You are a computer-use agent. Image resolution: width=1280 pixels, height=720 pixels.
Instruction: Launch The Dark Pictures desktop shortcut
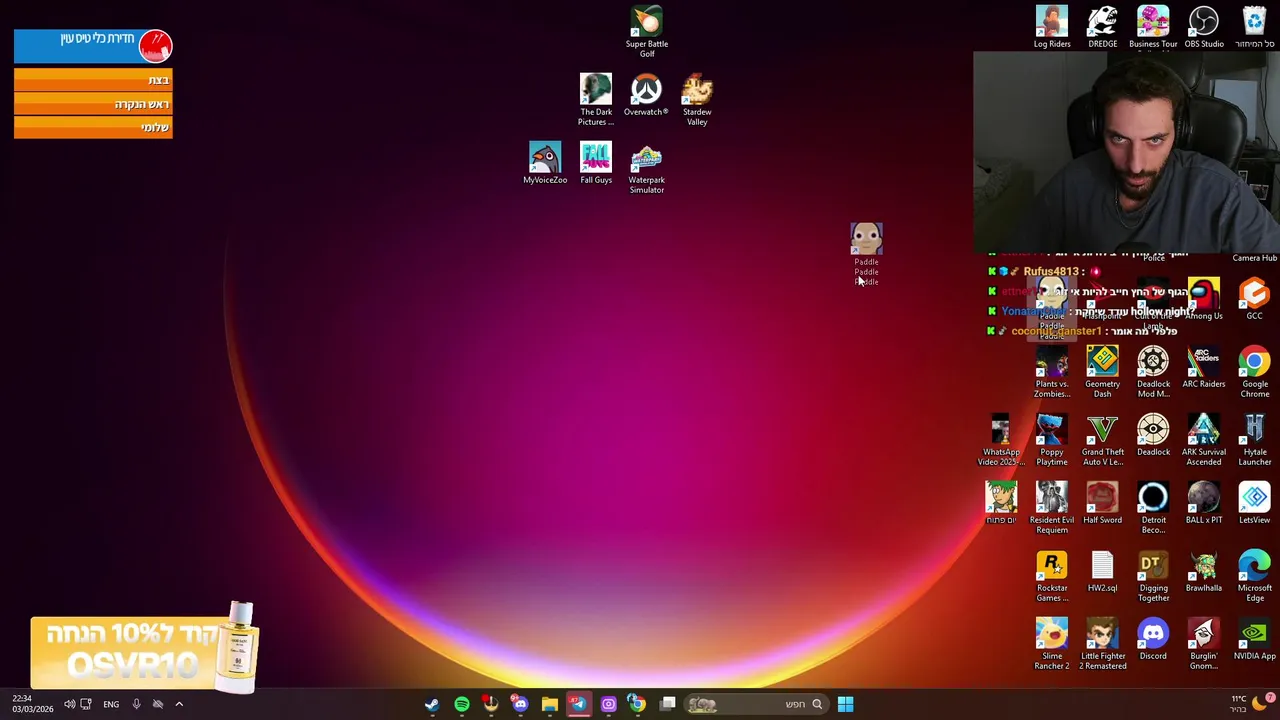pos(595,99)
